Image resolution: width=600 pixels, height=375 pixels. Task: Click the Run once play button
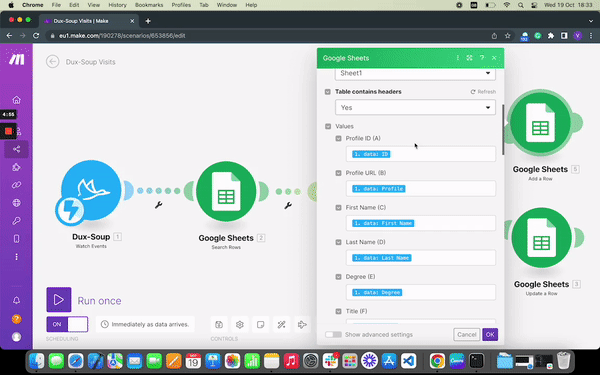tap(59, 300)
